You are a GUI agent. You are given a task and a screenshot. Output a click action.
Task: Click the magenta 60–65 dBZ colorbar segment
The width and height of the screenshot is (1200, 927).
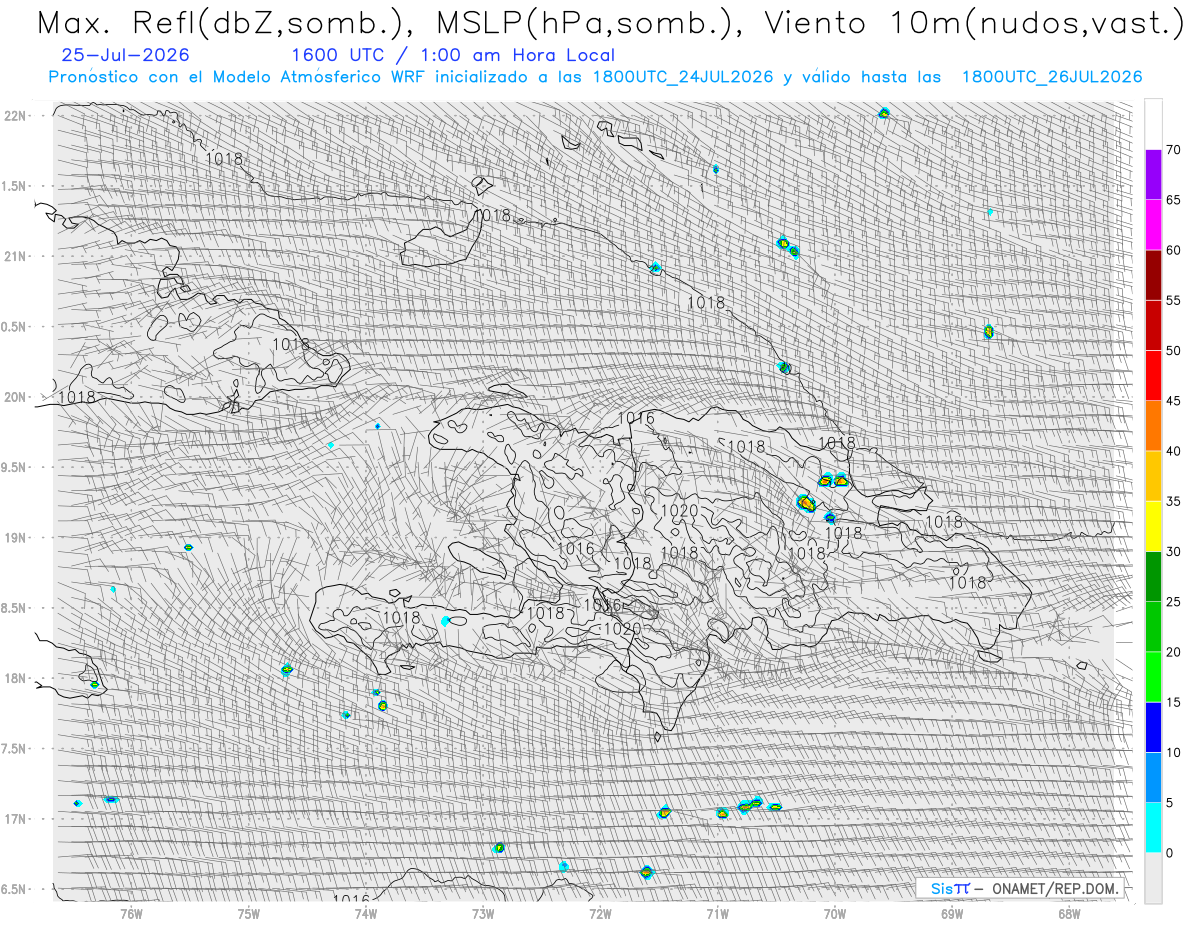(x=1153, y=225)
